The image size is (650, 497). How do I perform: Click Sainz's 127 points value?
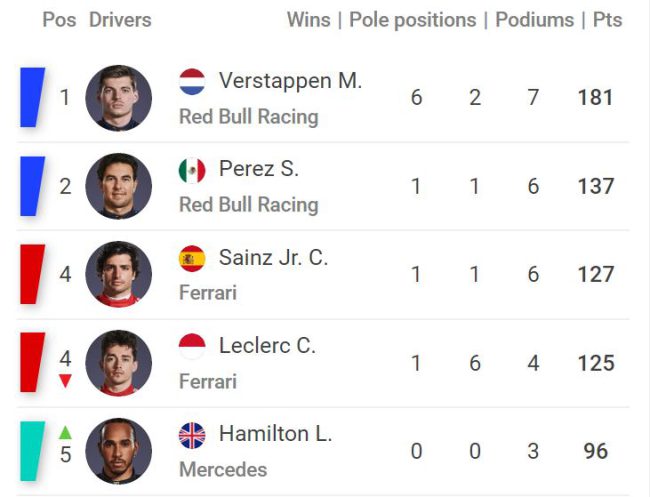coord(596,274)
